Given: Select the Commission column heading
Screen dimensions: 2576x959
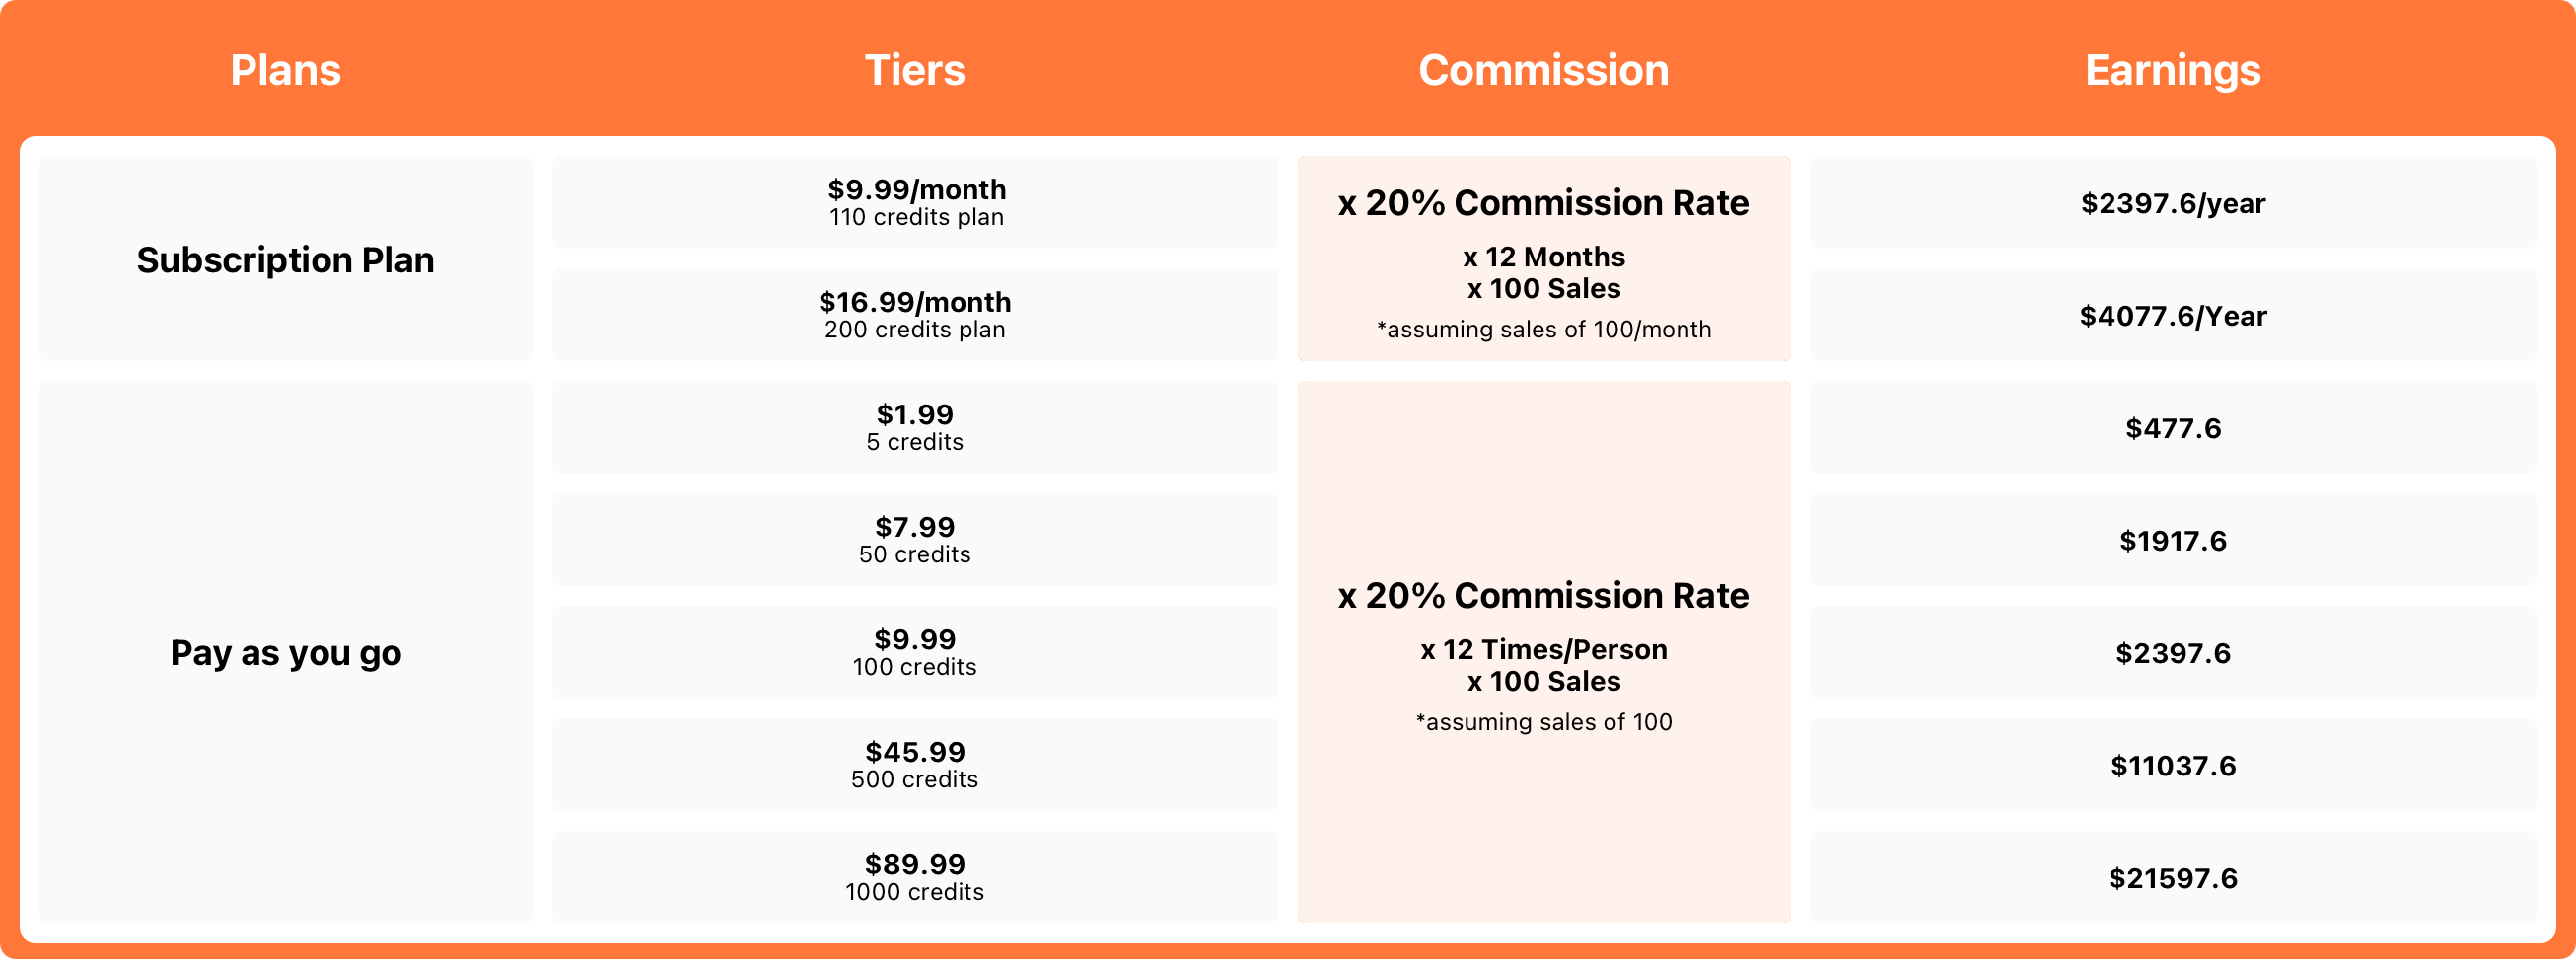Looking at the screenshot, I should tap(1543, 70).
